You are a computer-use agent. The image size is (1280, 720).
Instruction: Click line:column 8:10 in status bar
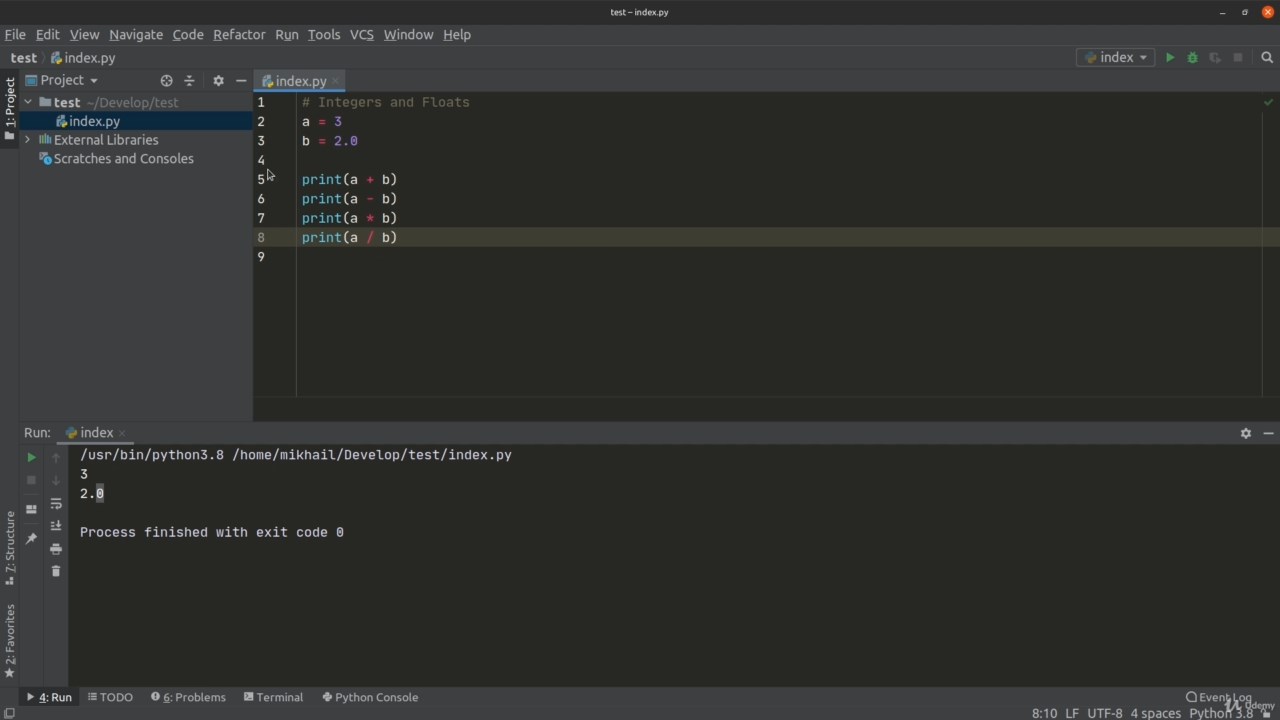click(1044, 713)
